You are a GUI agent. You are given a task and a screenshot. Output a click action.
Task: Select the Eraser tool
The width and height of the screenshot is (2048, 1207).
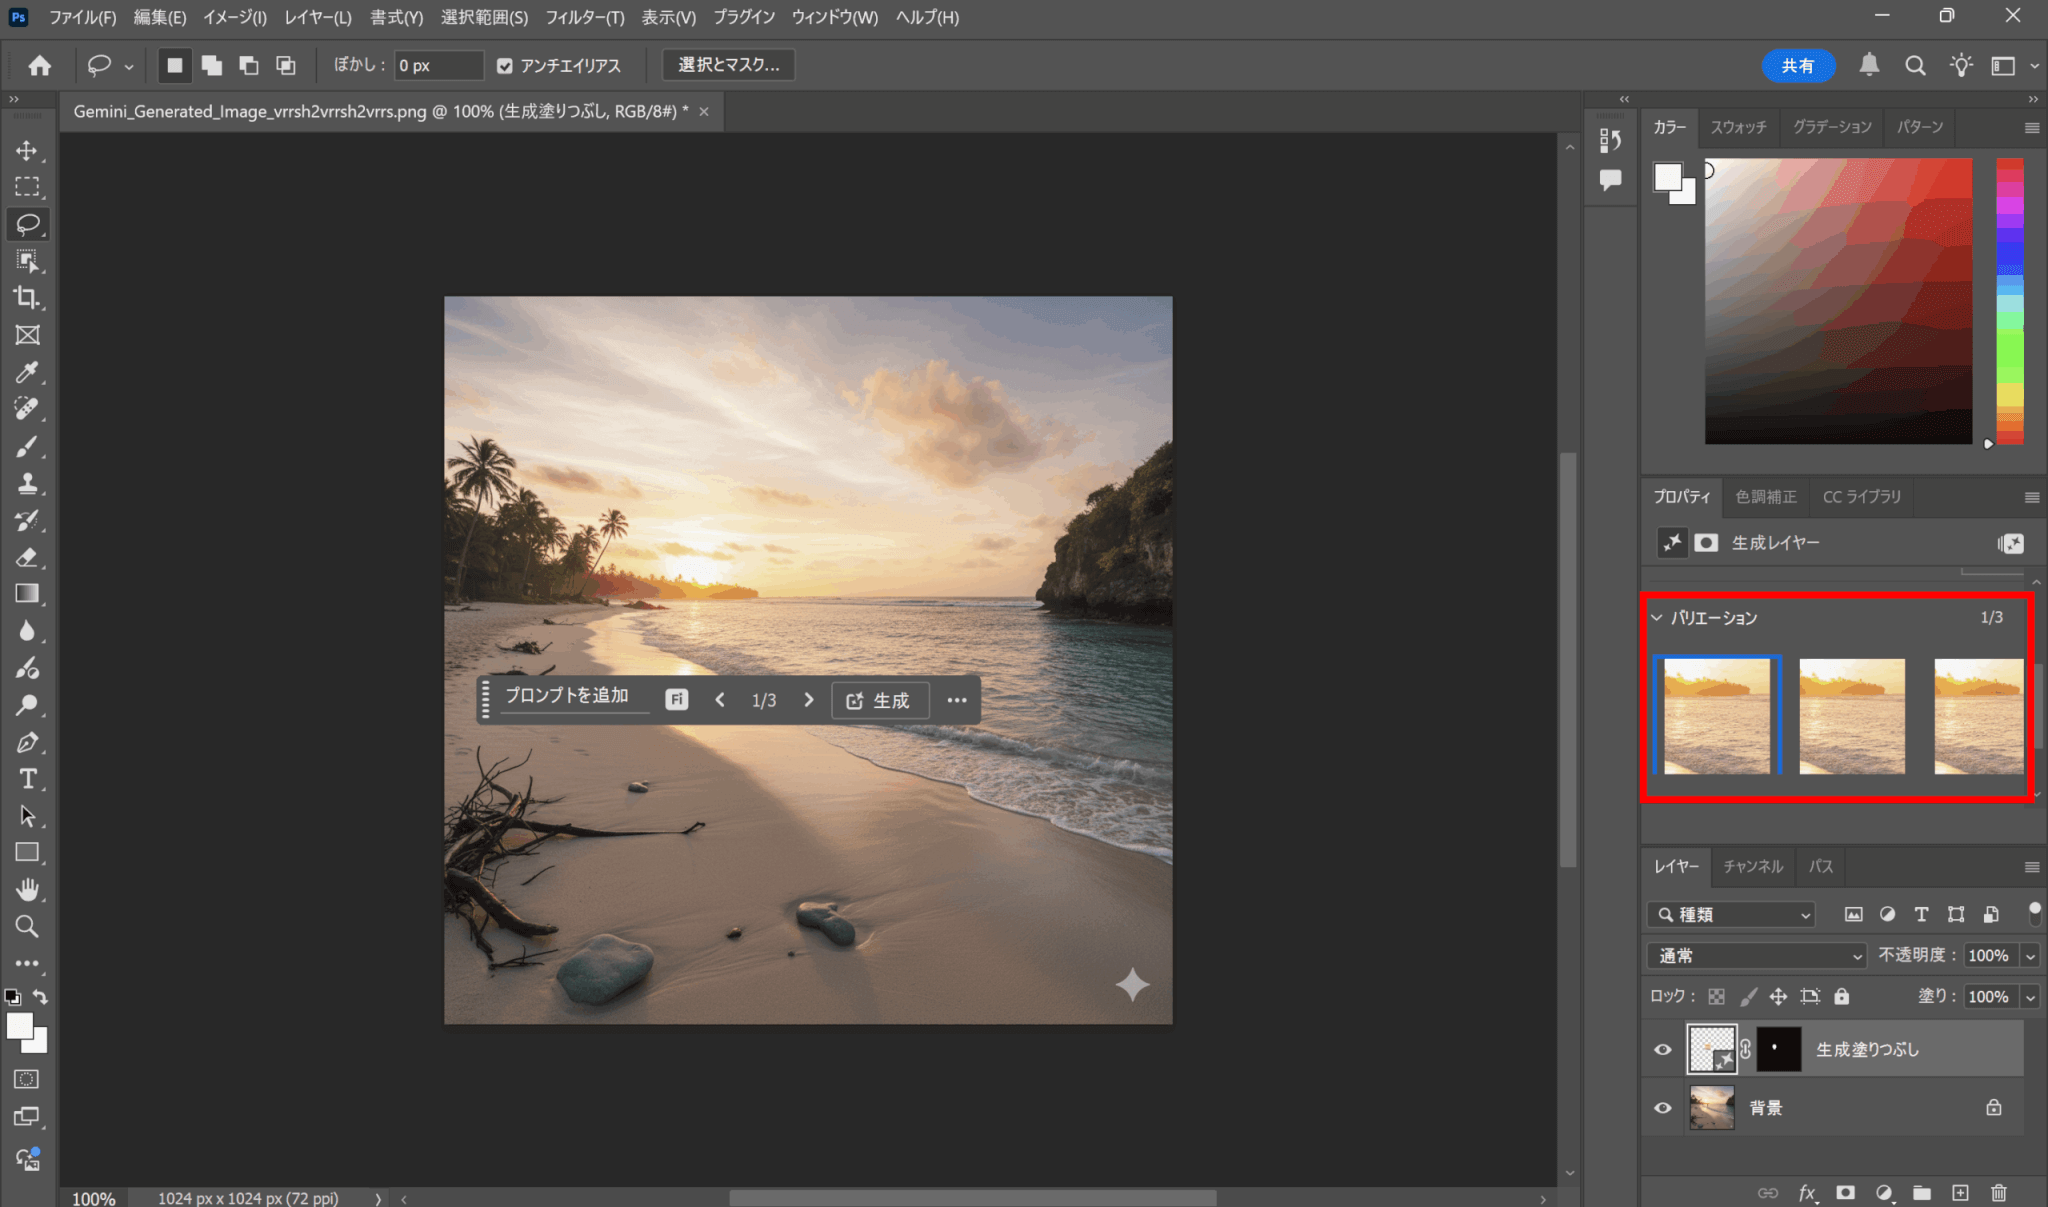(x=27, y=557)
